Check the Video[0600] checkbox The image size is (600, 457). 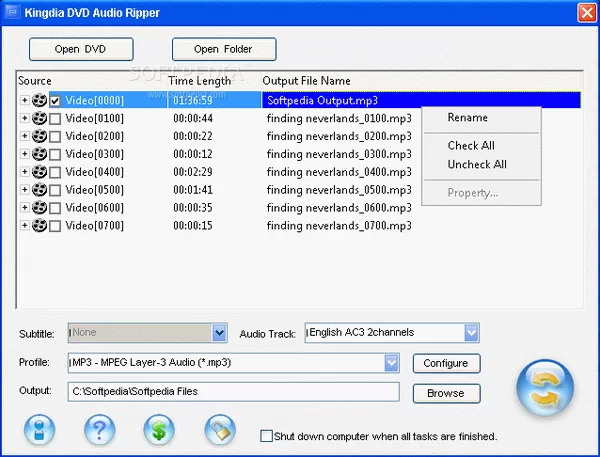[x=55, y=208]
